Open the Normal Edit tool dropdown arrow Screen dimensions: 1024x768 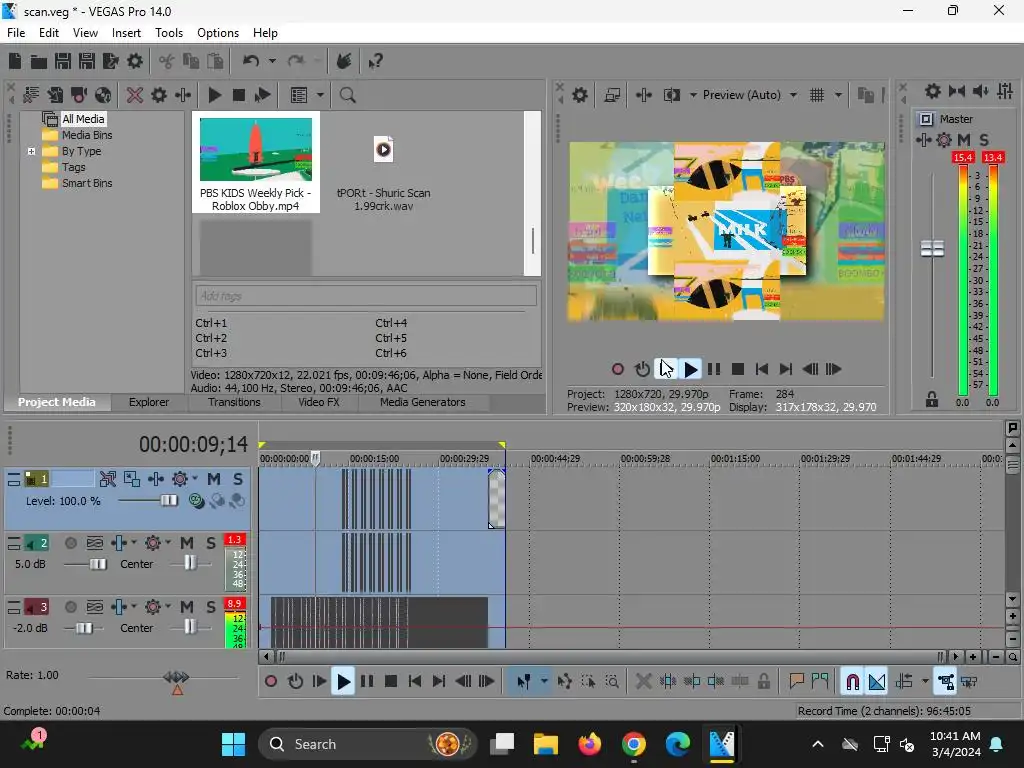pos(544,682)
